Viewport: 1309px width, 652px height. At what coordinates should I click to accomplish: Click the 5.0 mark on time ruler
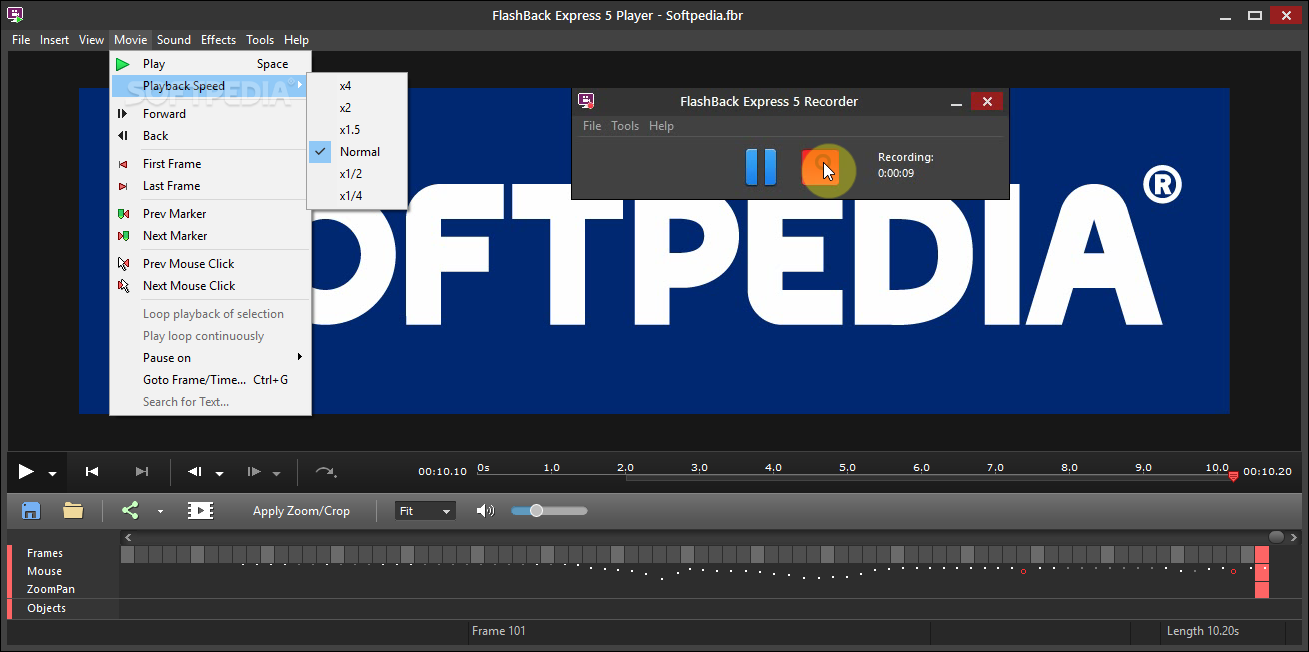(847, 468)
